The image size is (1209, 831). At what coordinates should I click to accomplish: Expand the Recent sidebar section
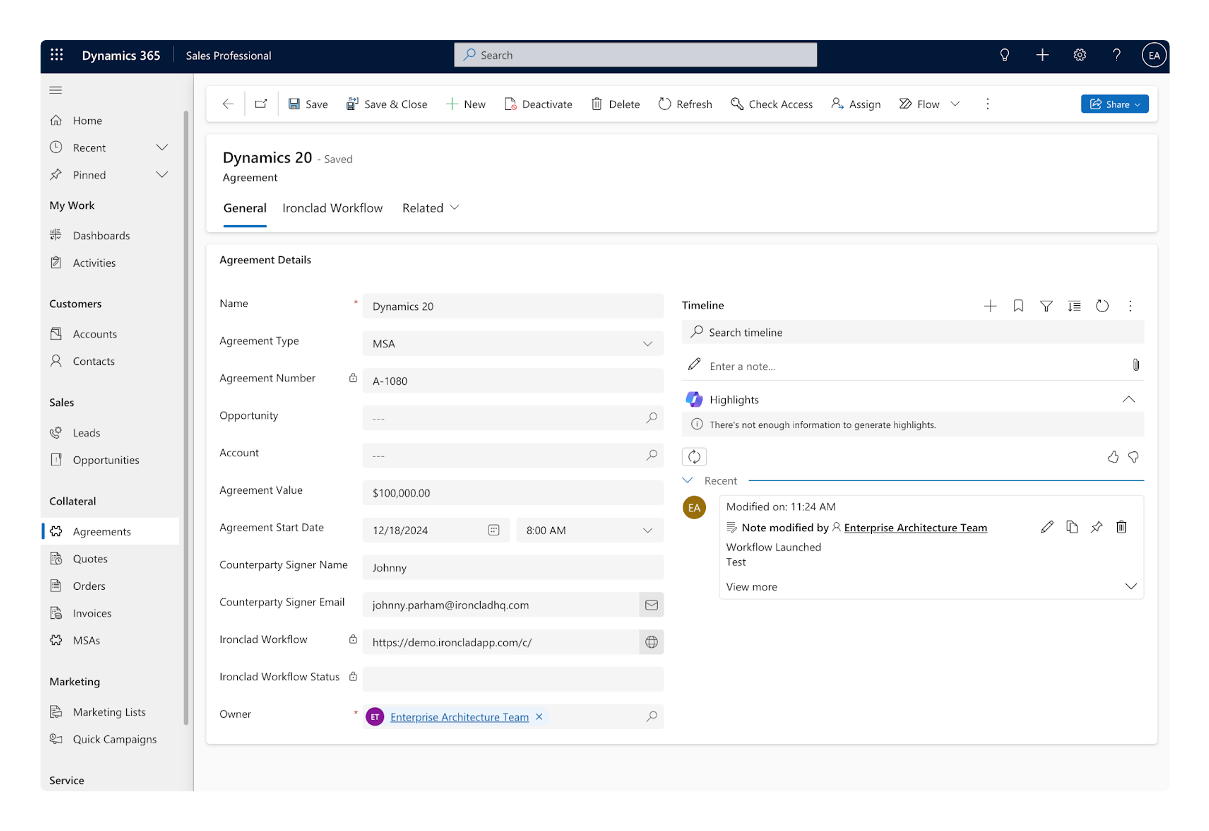point(162,148)
